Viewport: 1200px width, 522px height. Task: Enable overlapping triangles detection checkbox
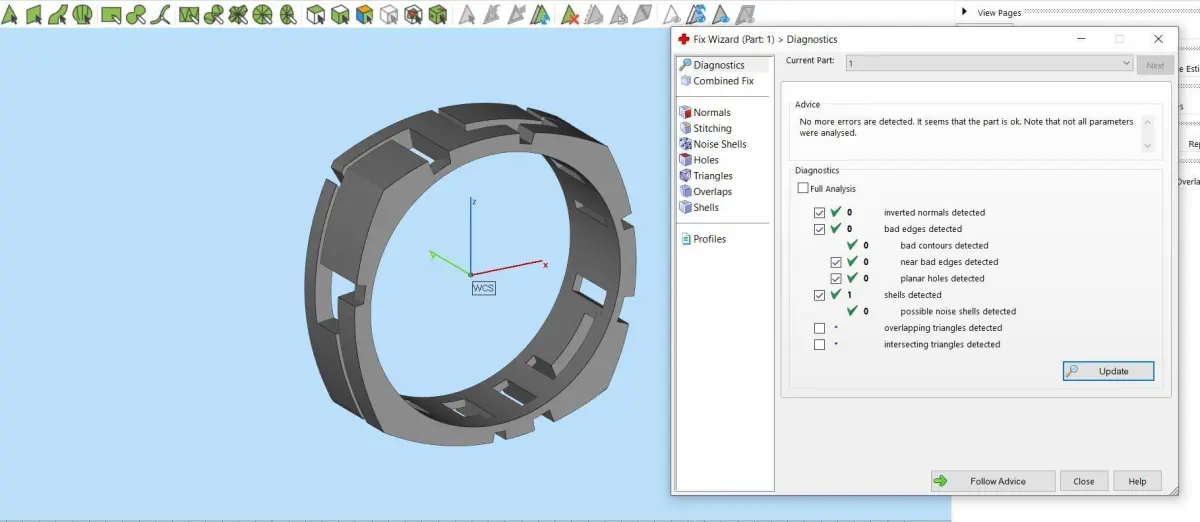click(820, 328)
